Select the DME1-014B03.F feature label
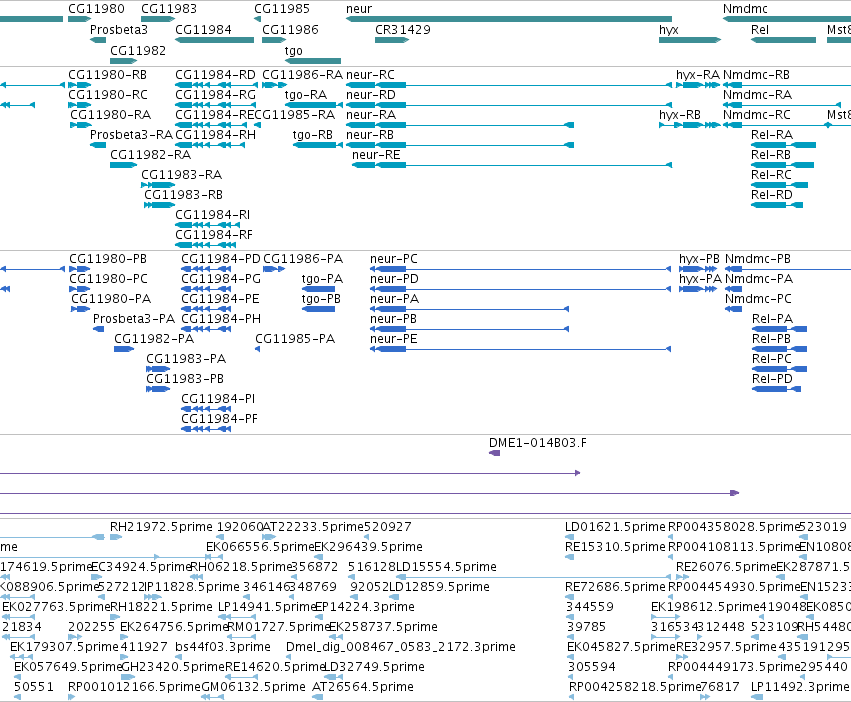 pos(538,442)
